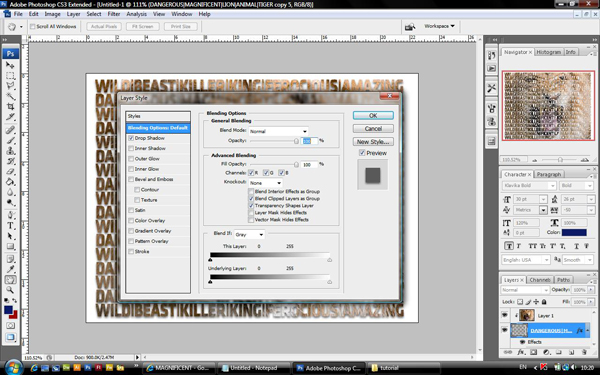
Task: Open the Knockout dropdown
Action: point(266,183)
